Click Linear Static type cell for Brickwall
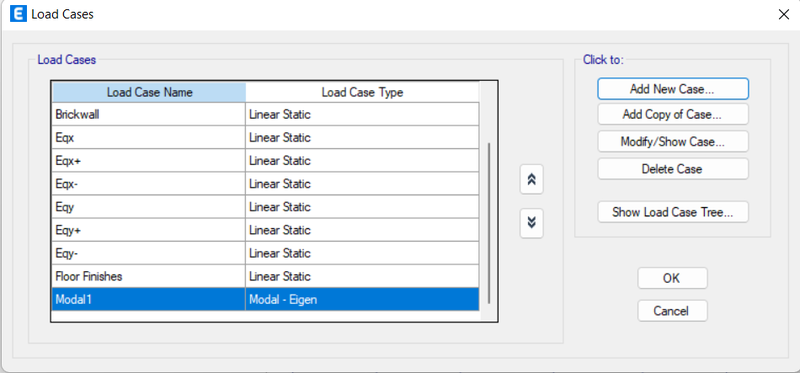Screen dimensions: 800x373 pyautogui.click(x=362, y=114)
